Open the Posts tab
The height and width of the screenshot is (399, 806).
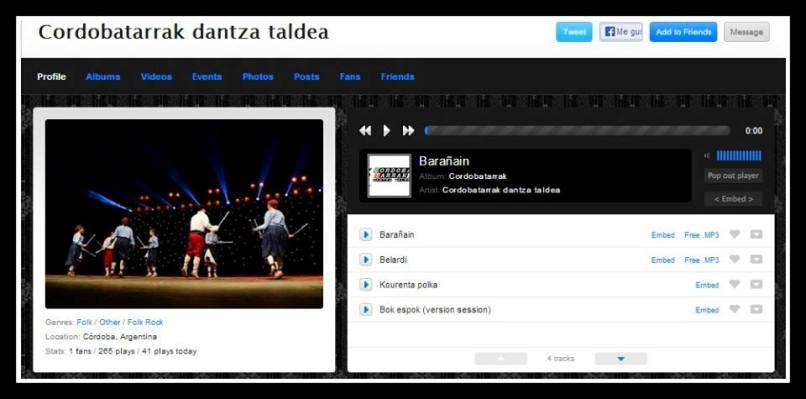click(306, 77)
